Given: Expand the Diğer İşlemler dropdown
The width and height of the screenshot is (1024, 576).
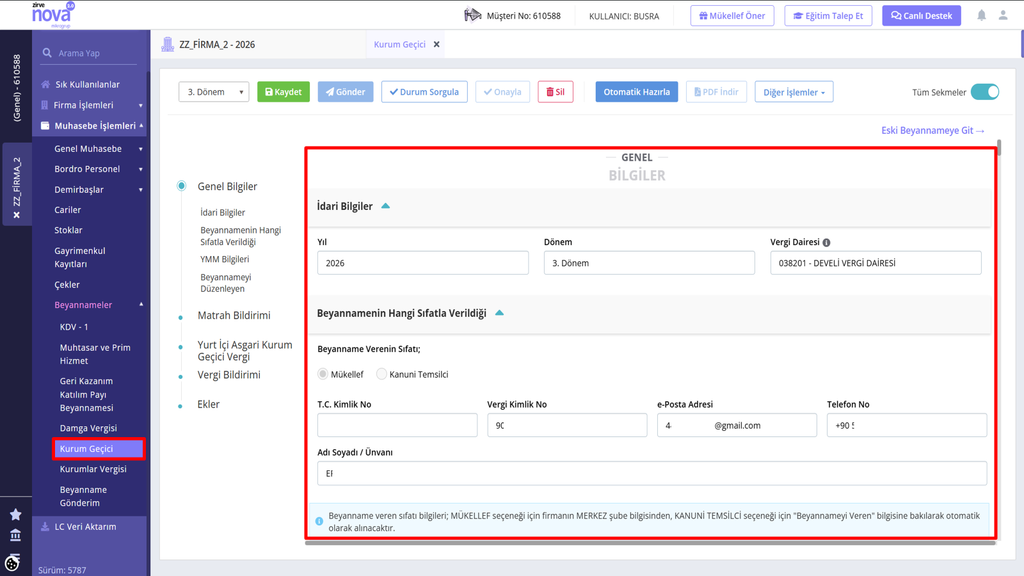Looking at the screenshot, I should coord(794,92).
